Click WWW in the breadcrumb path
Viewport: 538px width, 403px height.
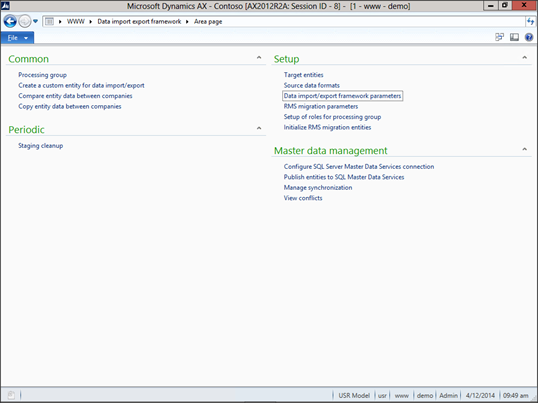(75, 22)
